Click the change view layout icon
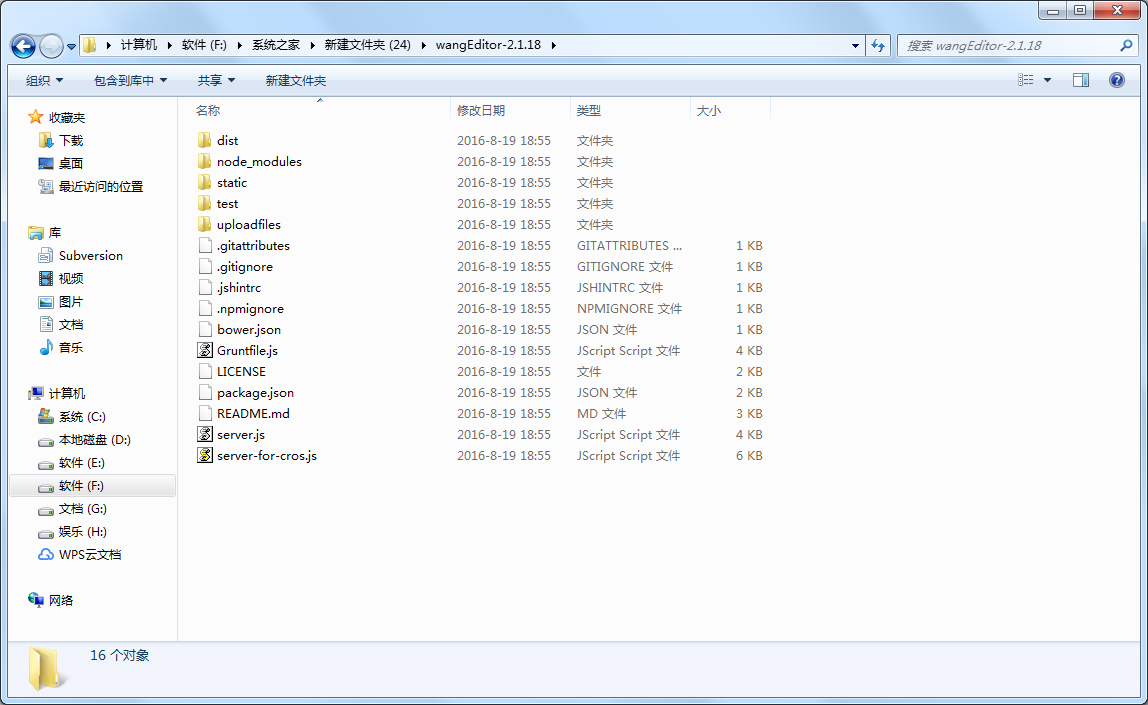This screenshot has height=705, width=1148. click(x=1025, y=80)
